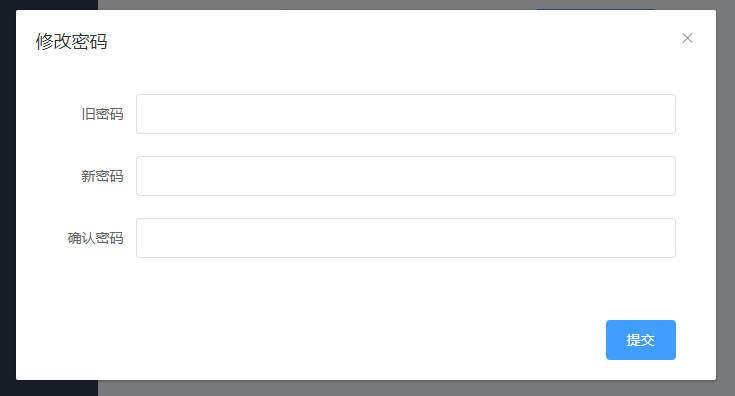The height and width of the screenshot is (396, 735).
Task: Select the 旧密码 field label
Action: 102,114
